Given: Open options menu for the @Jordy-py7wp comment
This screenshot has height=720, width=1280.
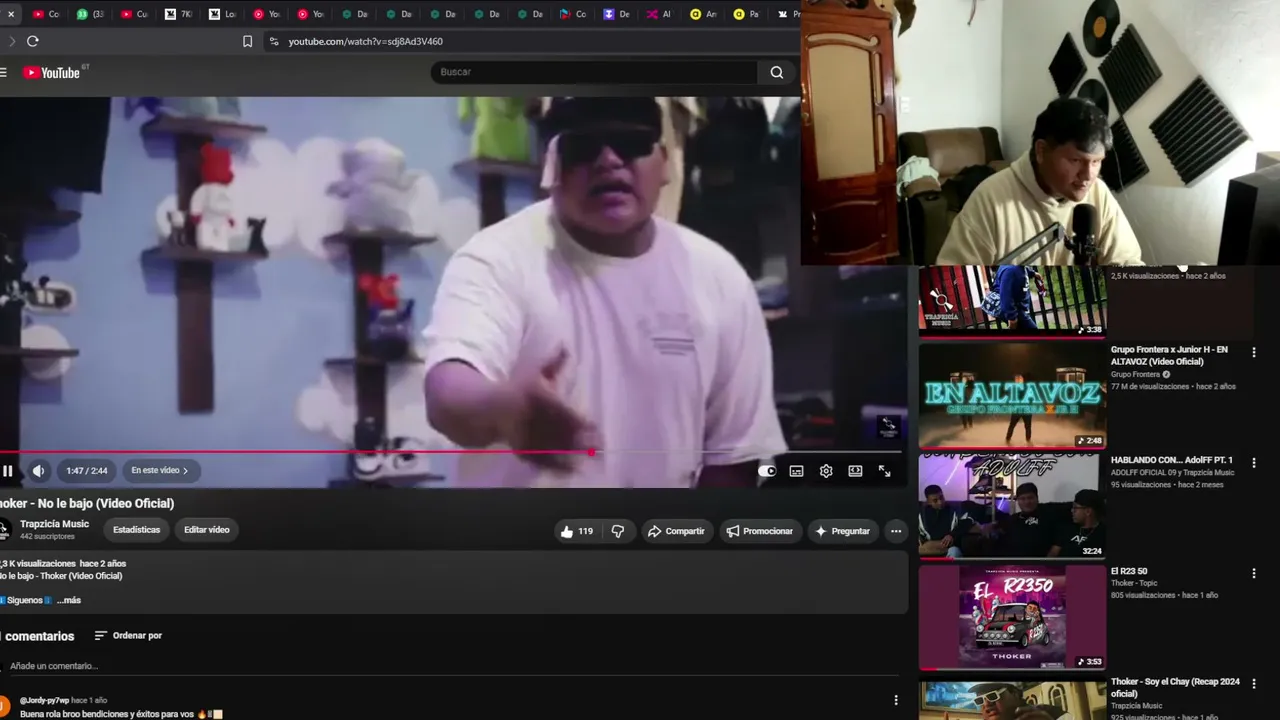Looking at the screenshot, I should pos(896,700).
